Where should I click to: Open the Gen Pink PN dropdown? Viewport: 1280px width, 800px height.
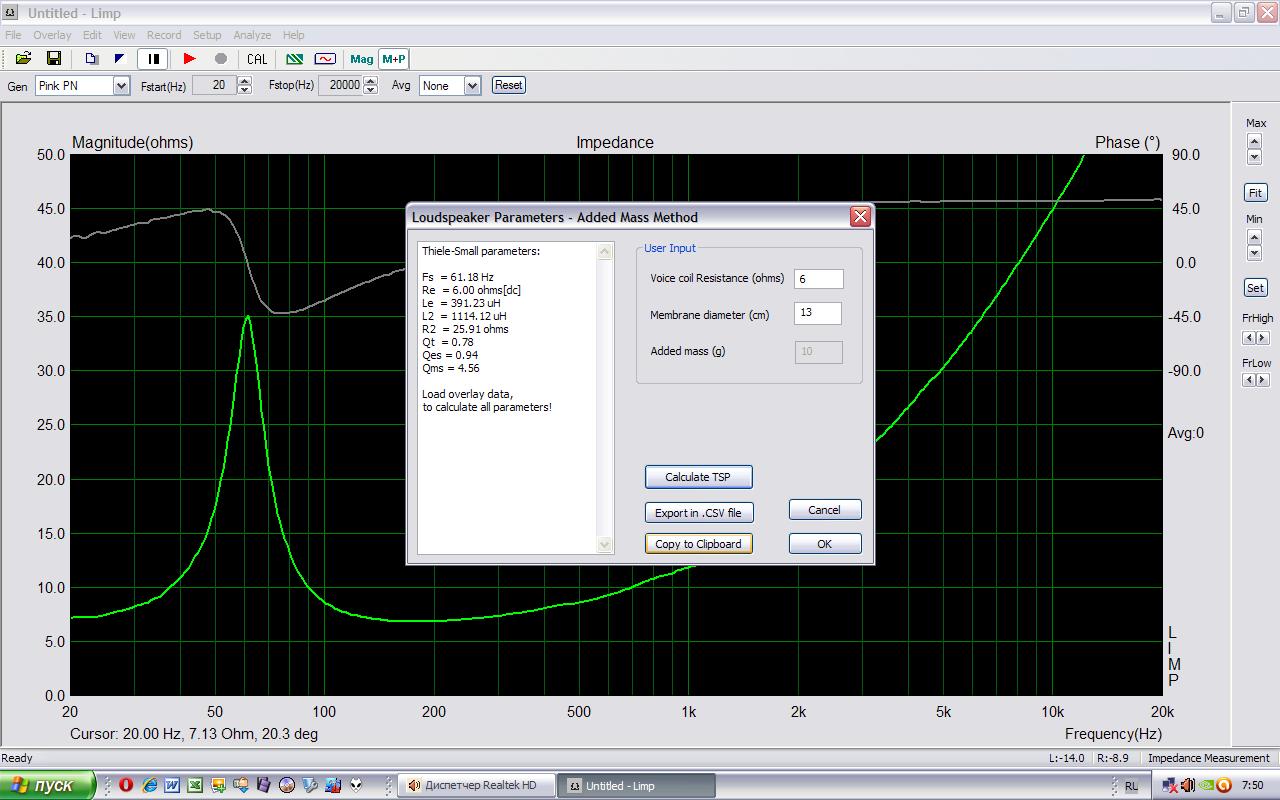coord(121,86)
